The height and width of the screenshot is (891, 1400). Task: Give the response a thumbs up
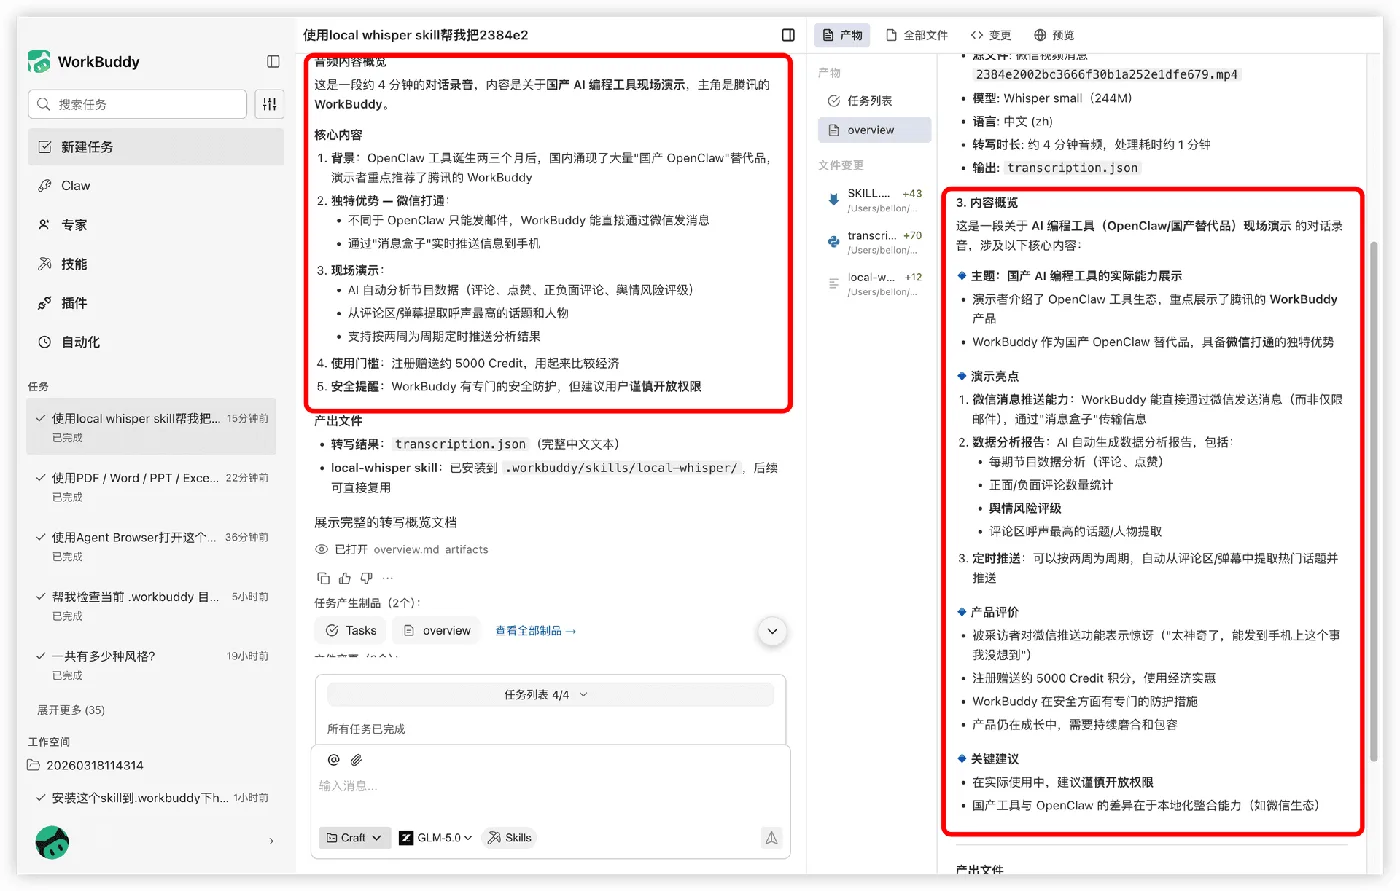click(x=345, y=578)
